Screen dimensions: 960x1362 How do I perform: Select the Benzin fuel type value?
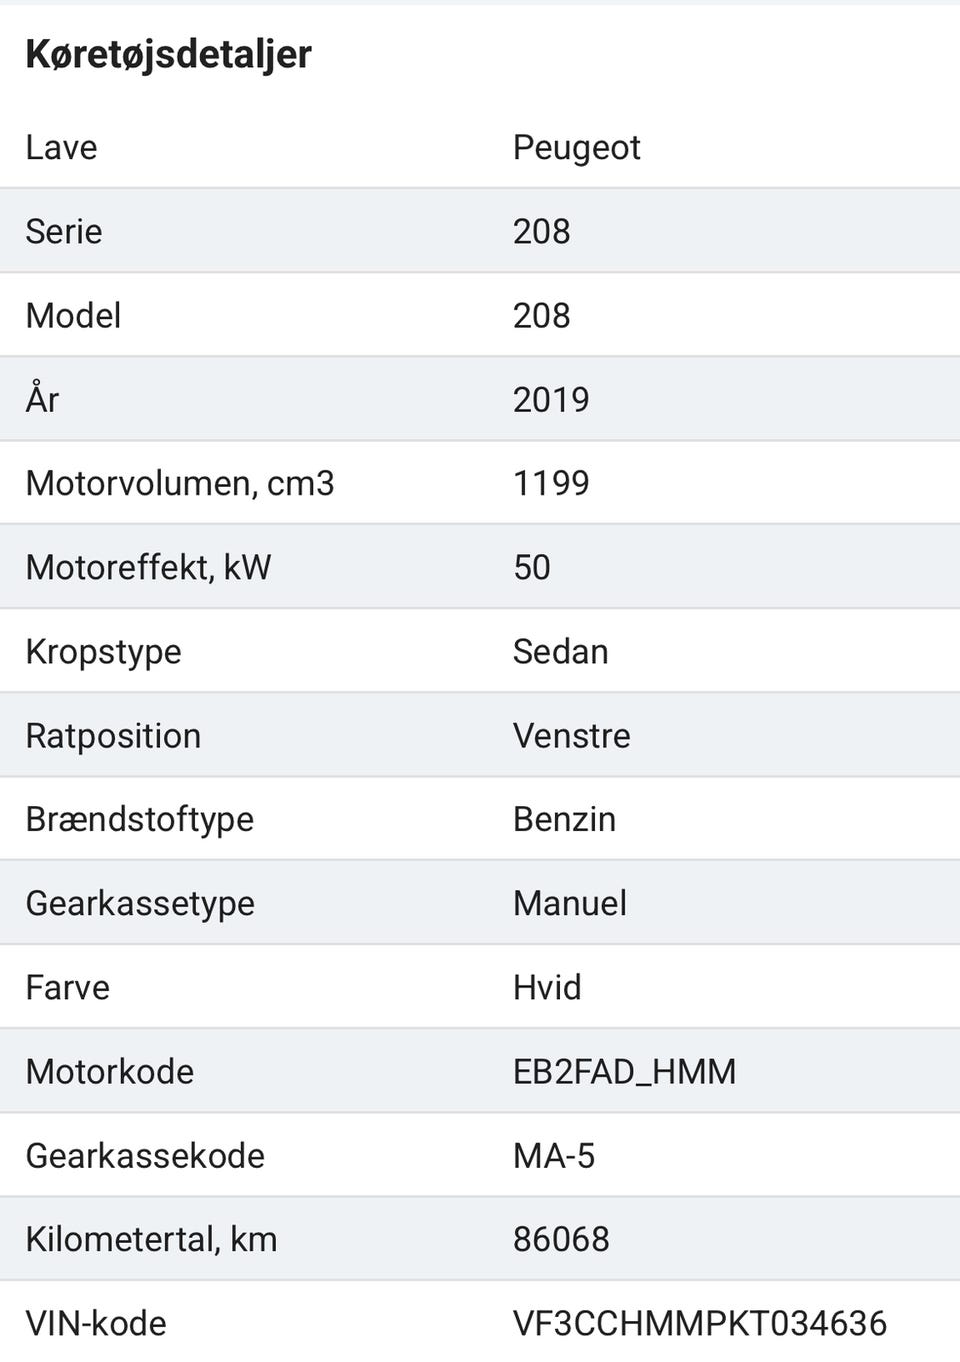564,820
